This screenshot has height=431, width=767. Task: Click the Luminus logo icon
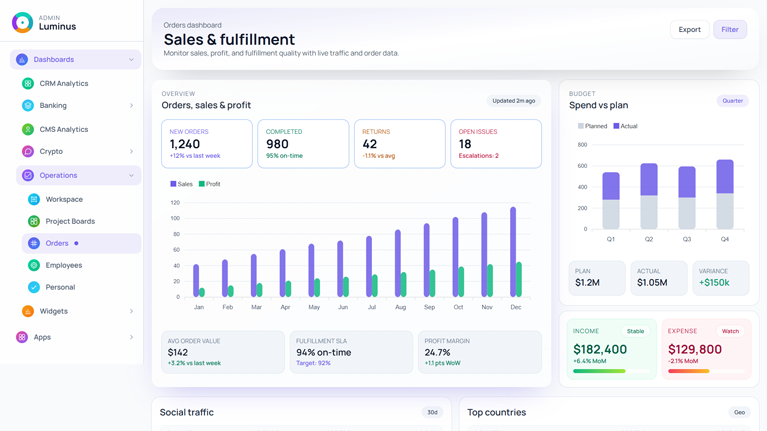(22, 22)
